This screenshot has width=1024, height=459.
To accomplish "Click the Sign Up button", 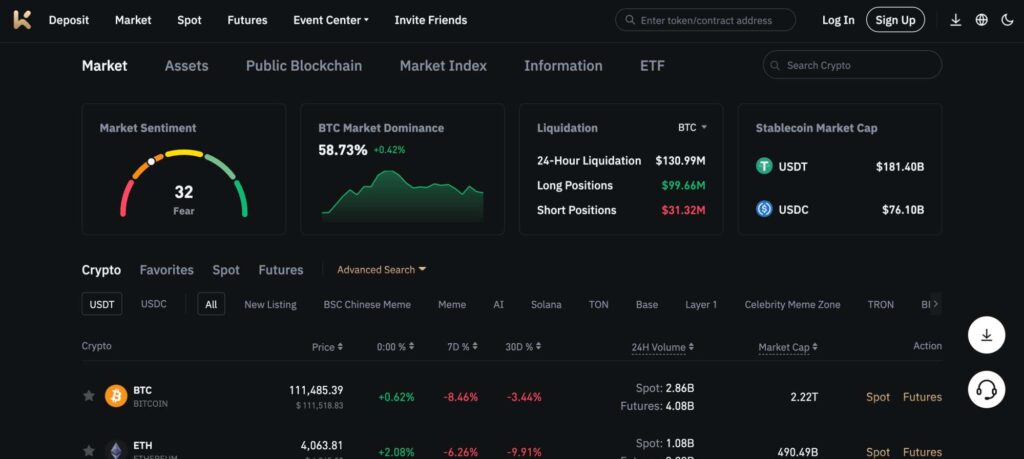I will (x=895, y=20).
